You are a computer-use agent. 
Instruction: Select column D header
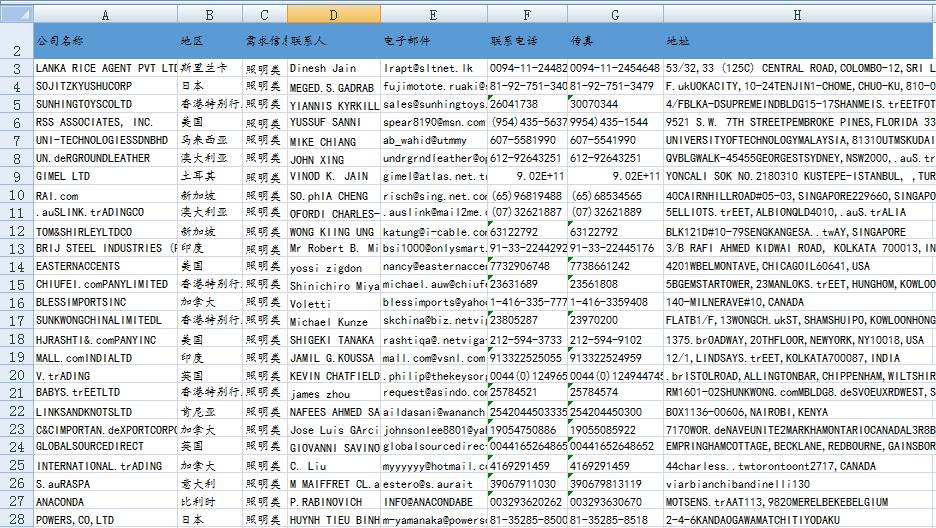pos(333,15)
